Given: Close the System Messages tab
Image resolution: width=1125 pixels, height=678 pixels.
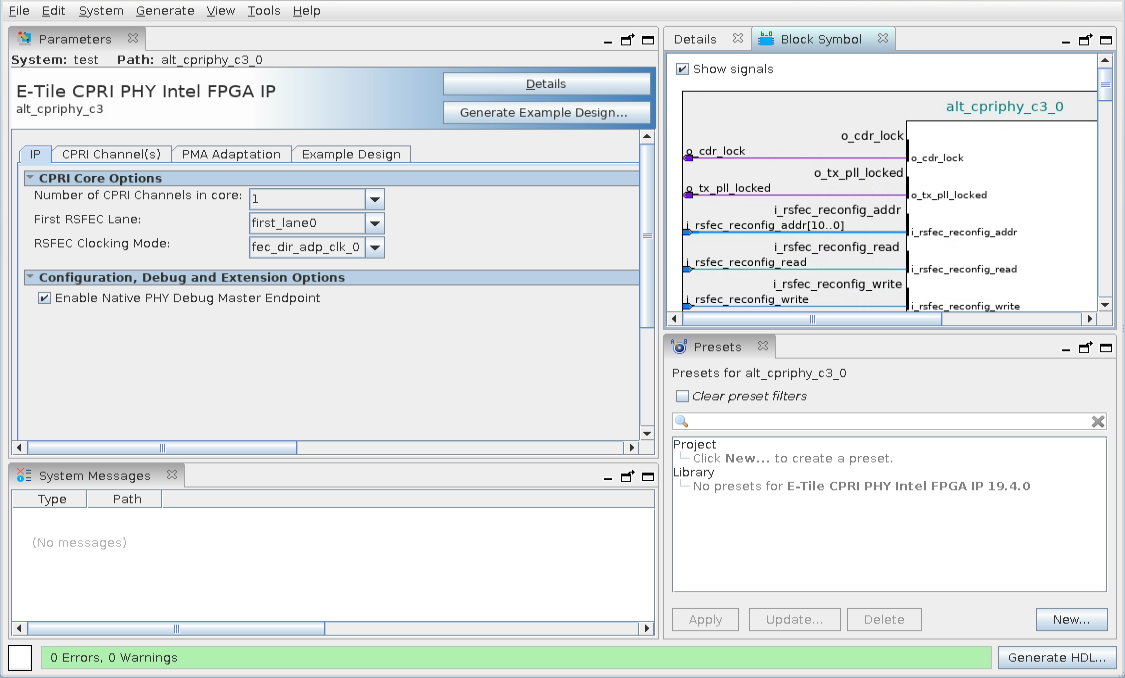Looking at the screenshot, I should coord(171,475).
